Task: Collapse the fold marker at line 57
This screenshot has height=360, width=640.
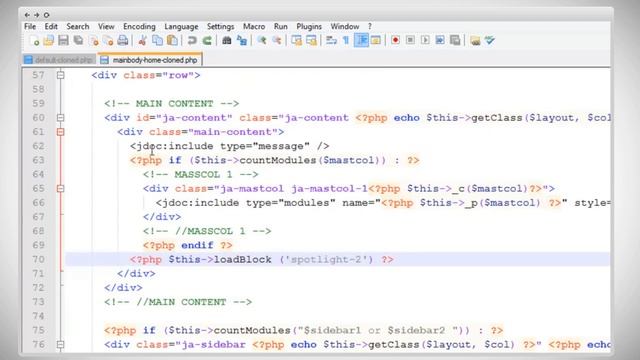Action: tap(60, 75)
